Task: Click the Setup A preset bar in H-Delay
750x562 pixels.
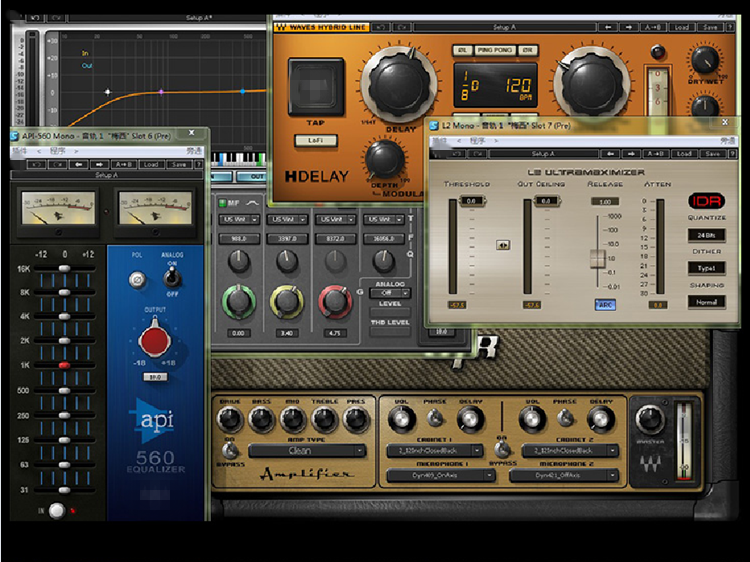Action: (505, 28)
